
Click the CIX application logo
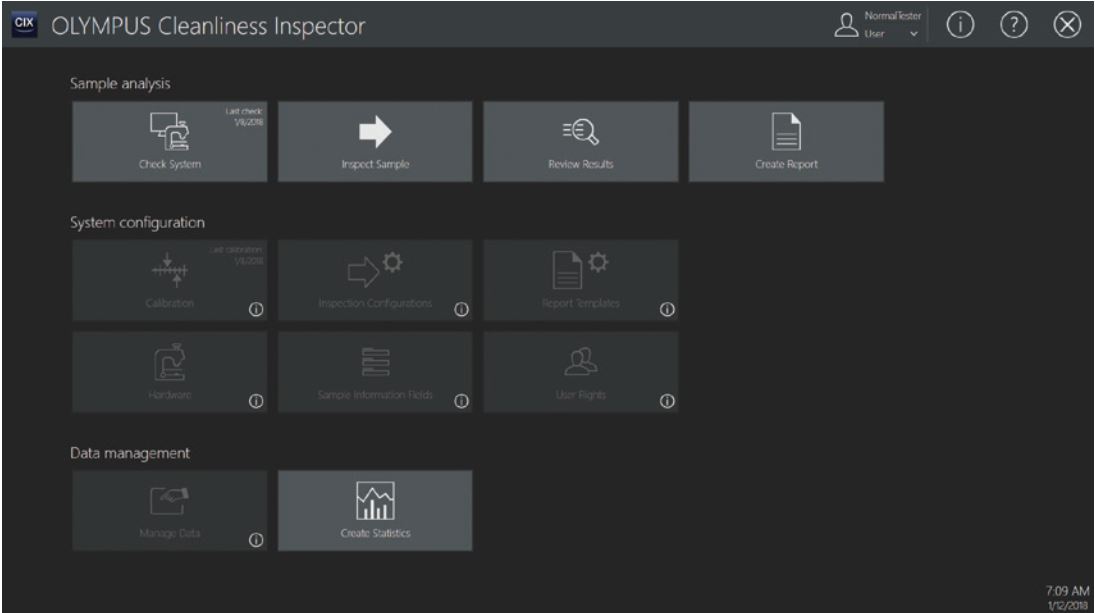click(24, 24)
